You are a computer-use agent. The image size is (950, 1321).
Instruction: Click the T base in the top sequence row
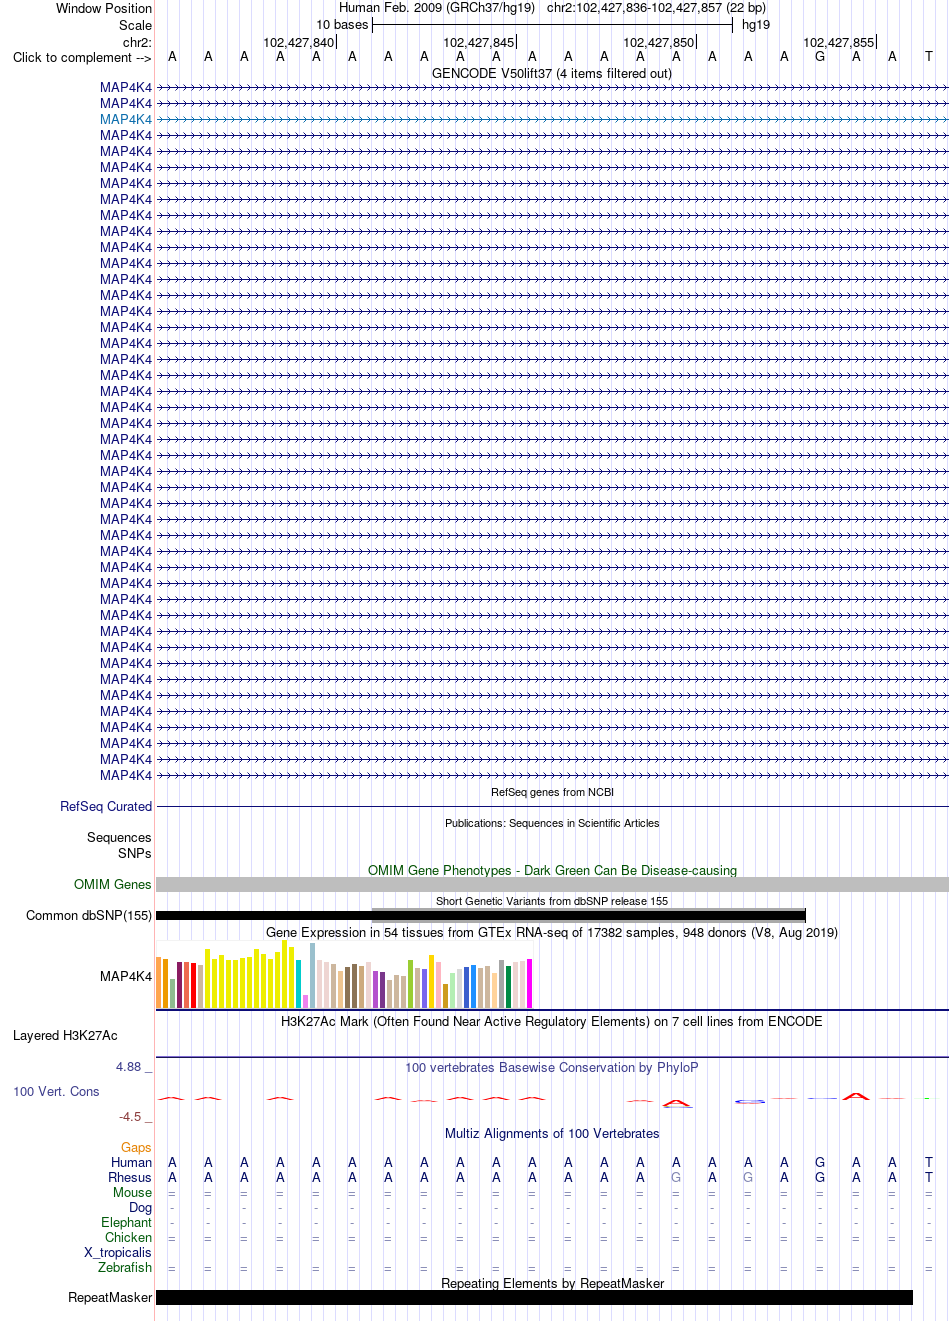pos(928,57)
